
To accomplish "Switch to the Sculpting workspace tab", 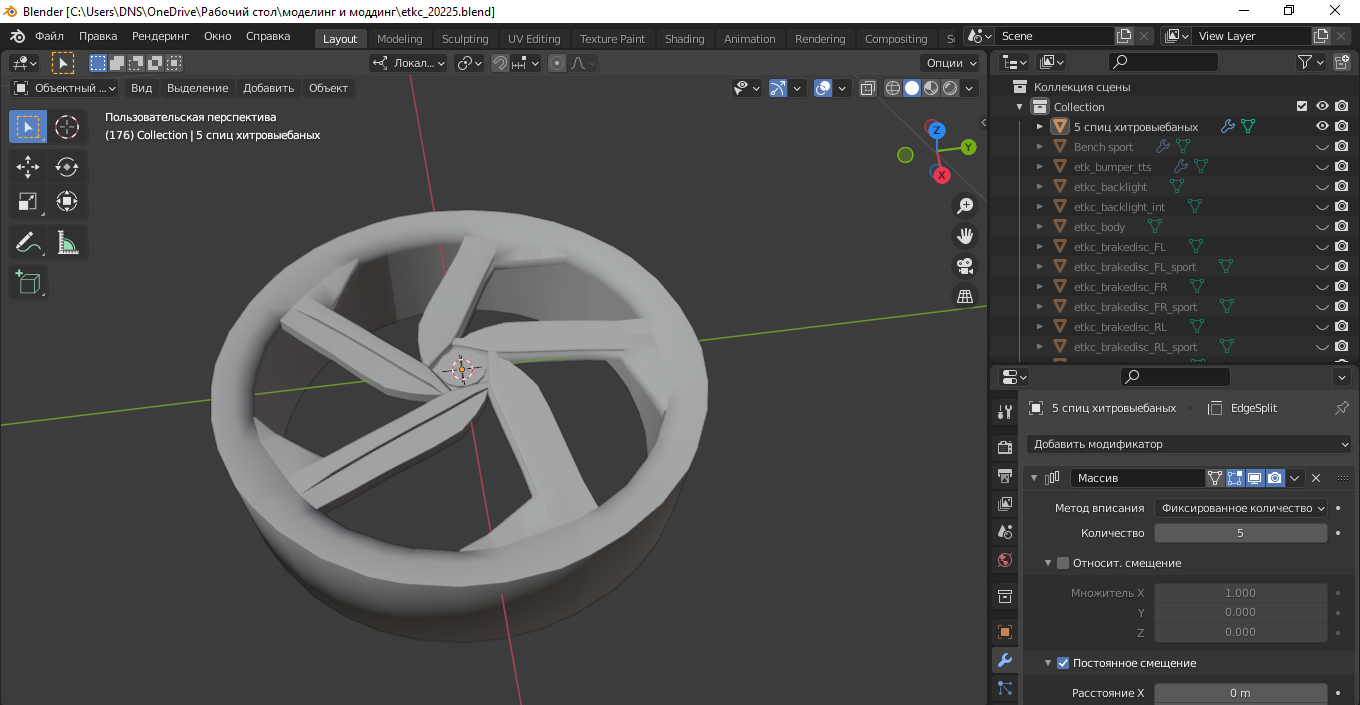I will (x=465, y=39).
